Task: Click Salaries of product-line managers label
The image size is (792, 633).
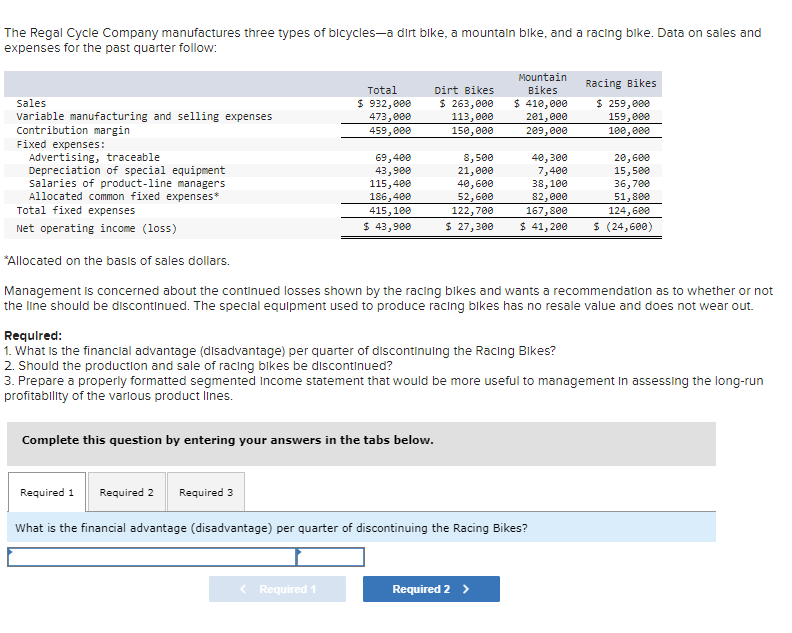Action: coord(127,184)
